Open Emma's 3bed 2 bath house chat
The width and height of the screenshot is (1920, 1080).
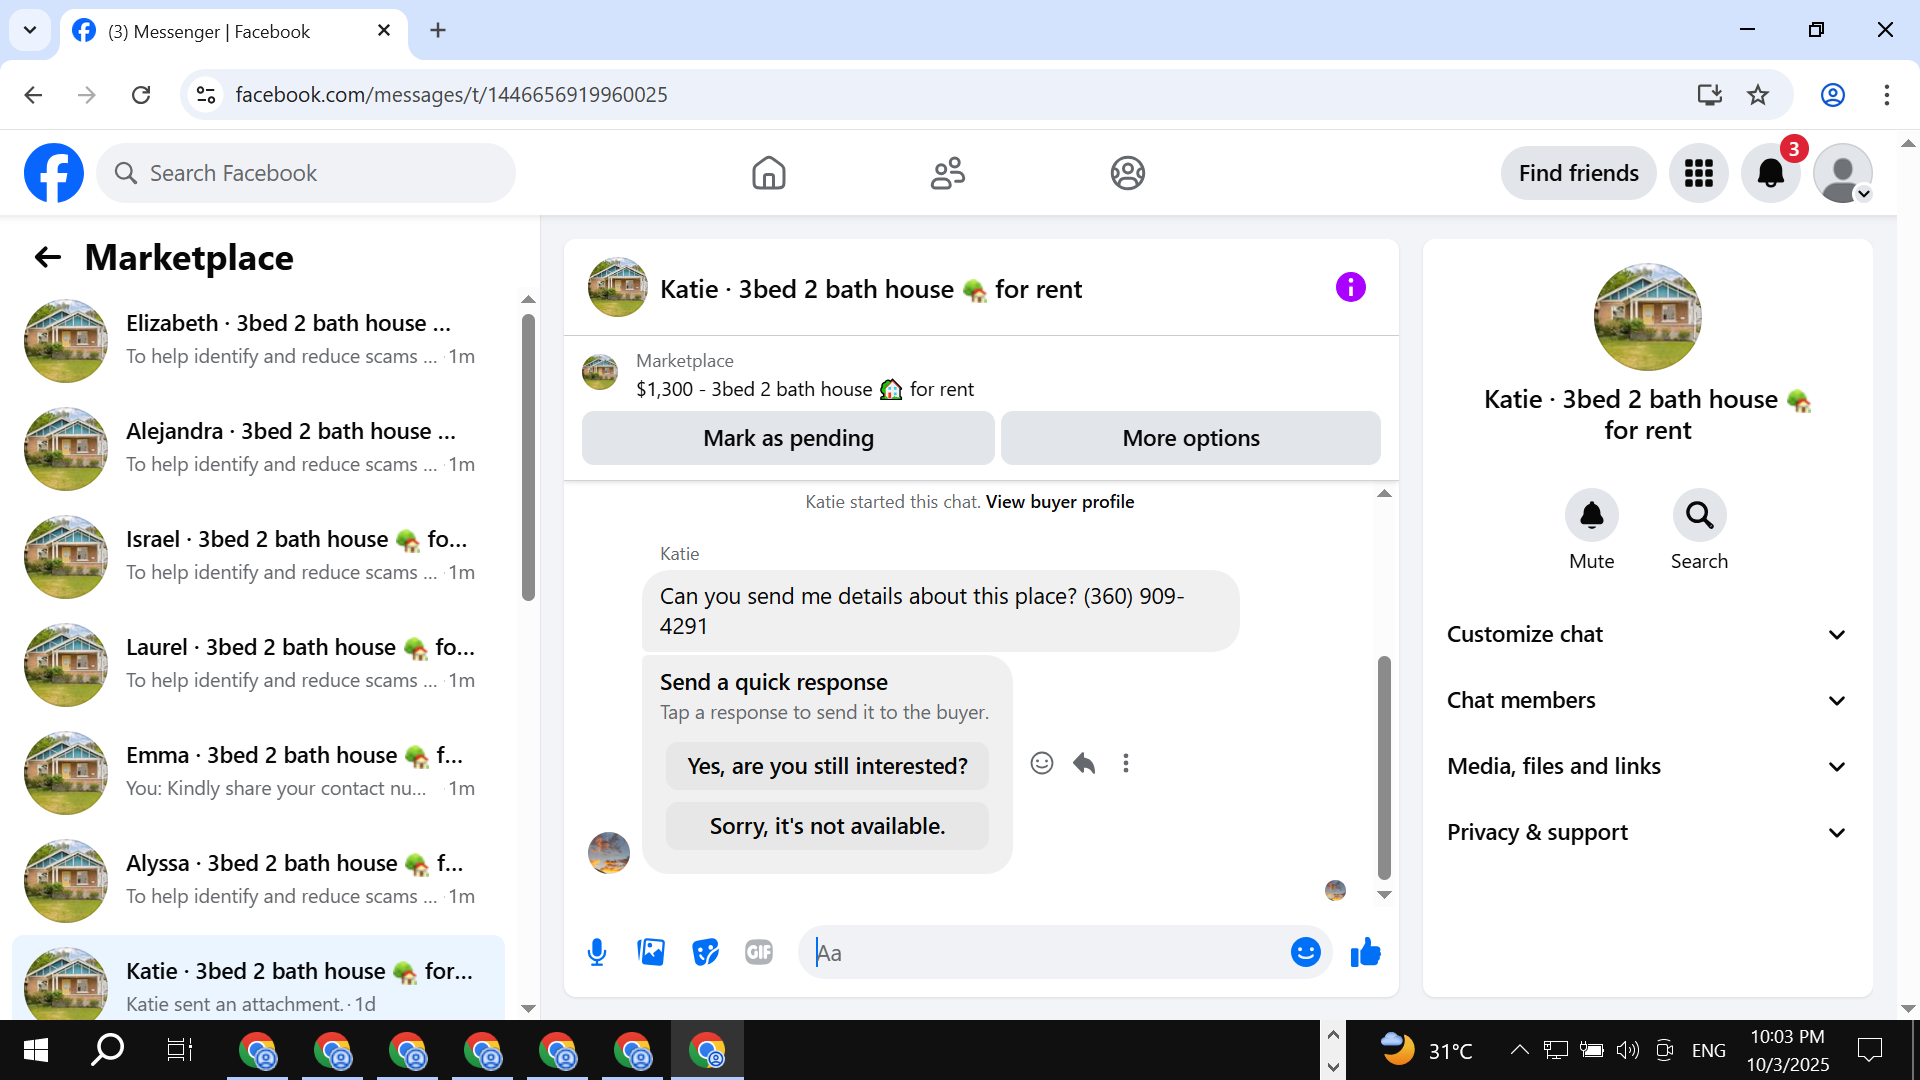(258, 773)
